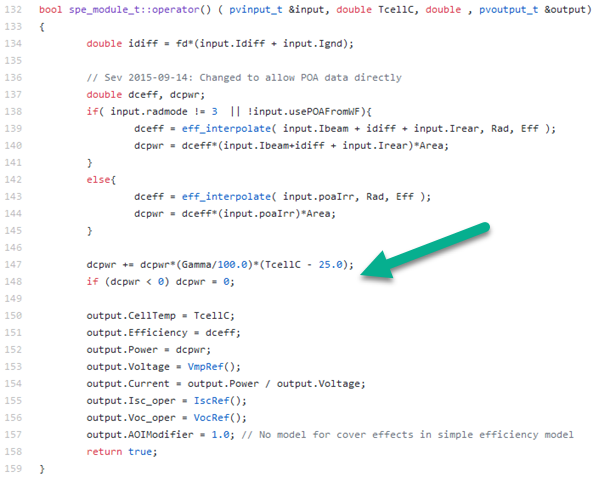Select line number 138
Screen dimensions: 599x477
(x=13, y=112)
